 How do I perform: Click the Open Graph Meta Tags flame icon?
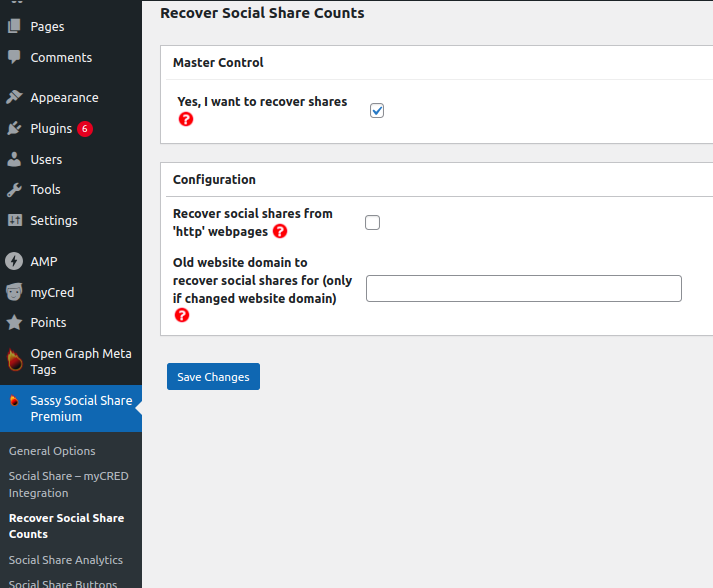pyautogui.click(x=15, y=359)
